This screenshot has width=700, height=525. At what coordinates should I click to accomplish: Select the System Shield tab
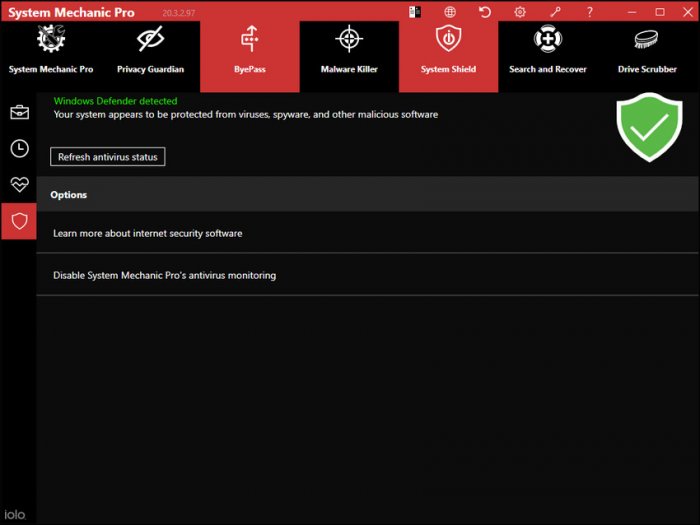pyautogui.click(x=449, y=57)
